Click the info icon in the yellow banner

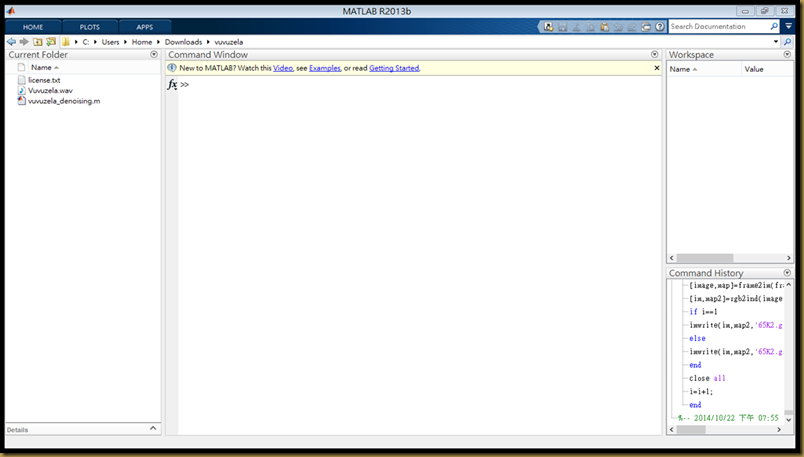(x=172, y=68)
